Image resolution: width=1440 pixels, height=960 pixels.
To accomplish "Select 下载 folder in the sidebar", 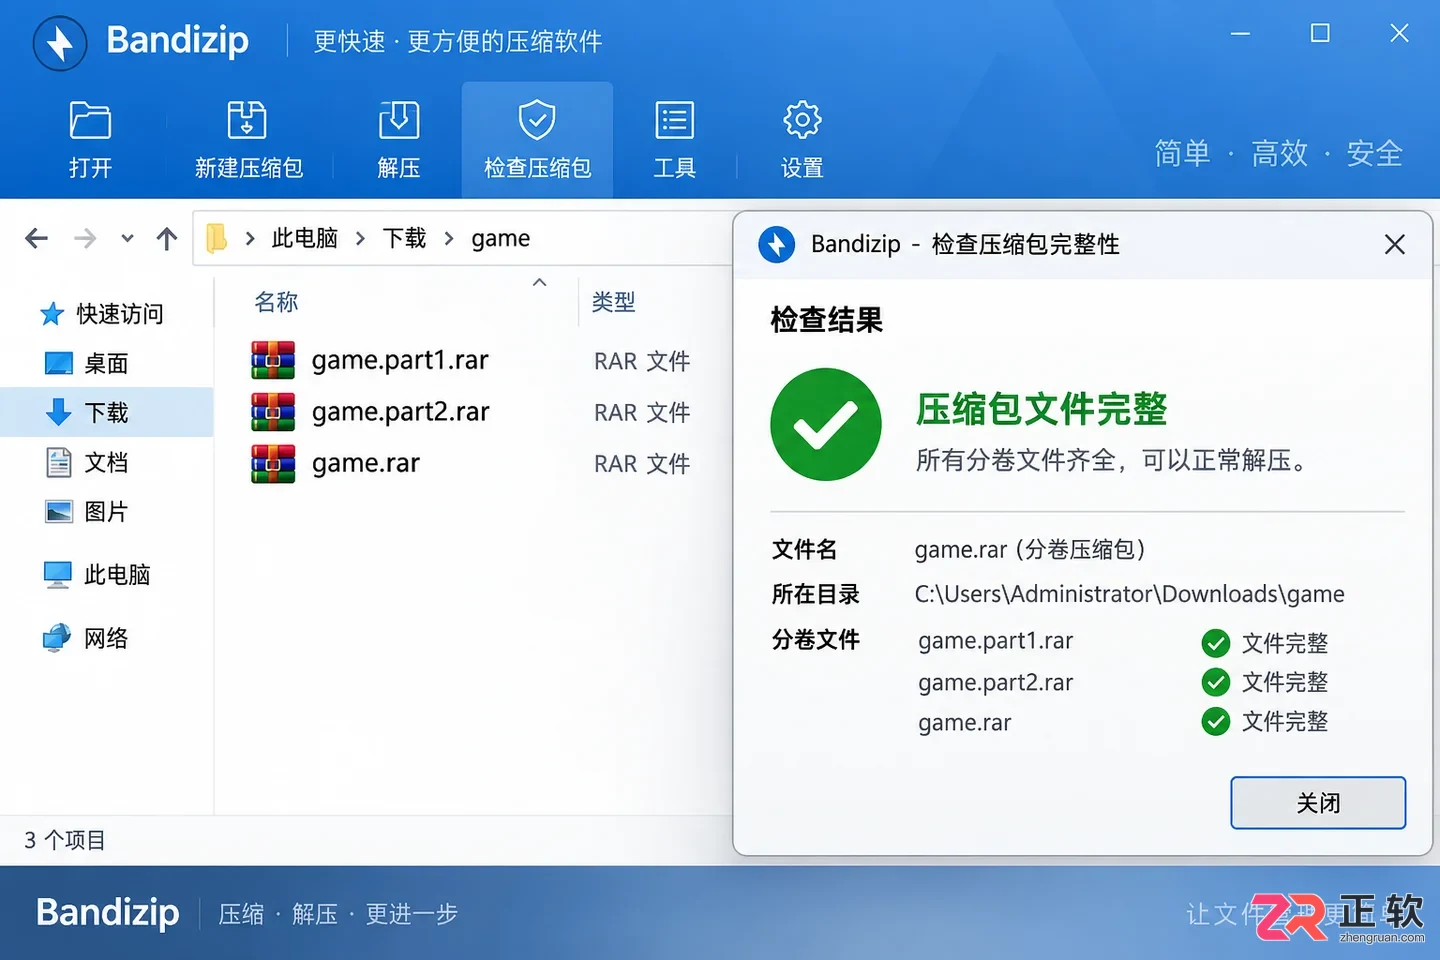I will tap(106, 412).
